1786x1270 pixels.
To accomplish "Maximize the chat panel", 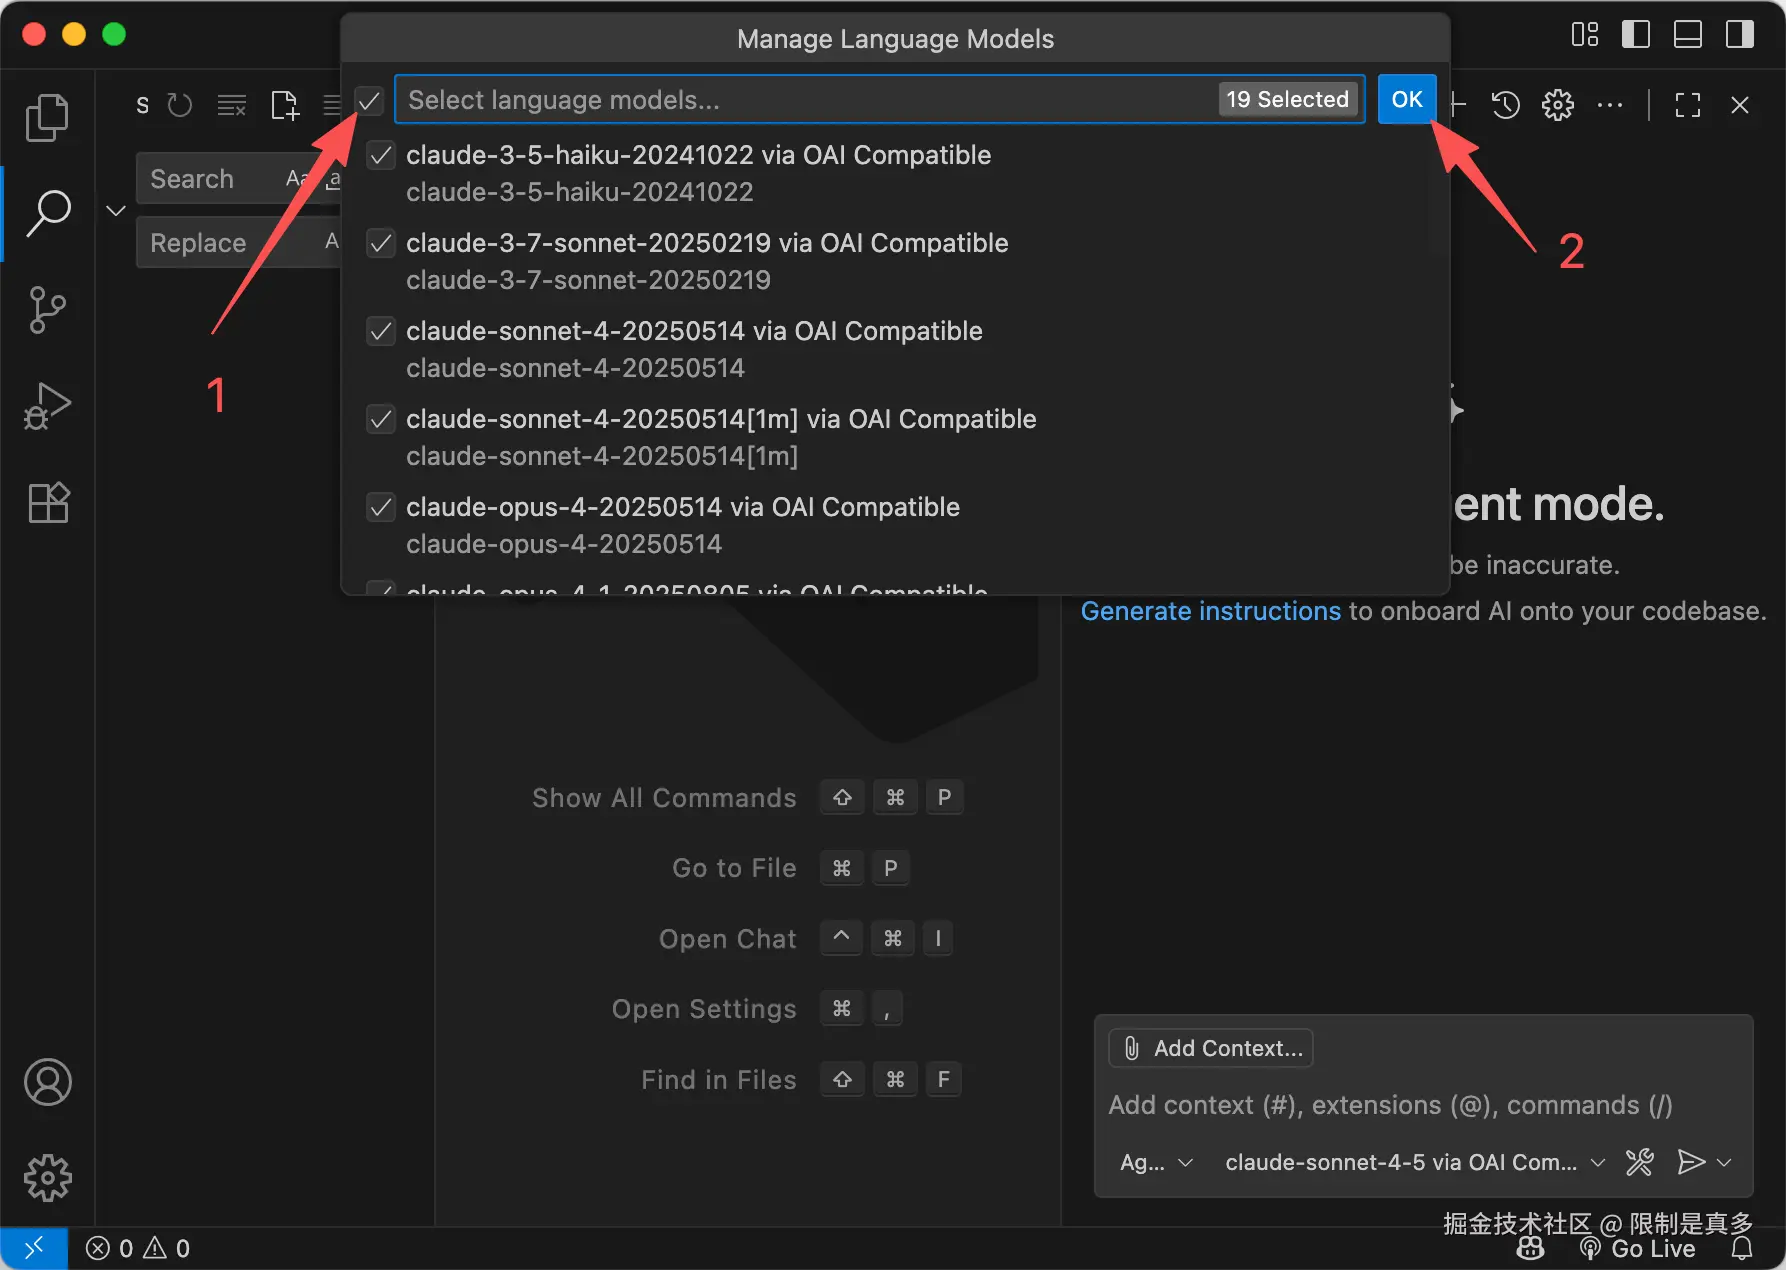I will [x=1688, y=105].
